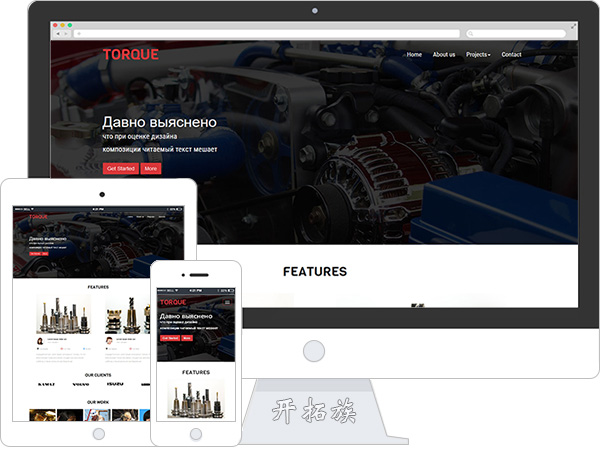This screenshot has width=600, height=450.
Task: Open the Contact page link
Action: 511,54
